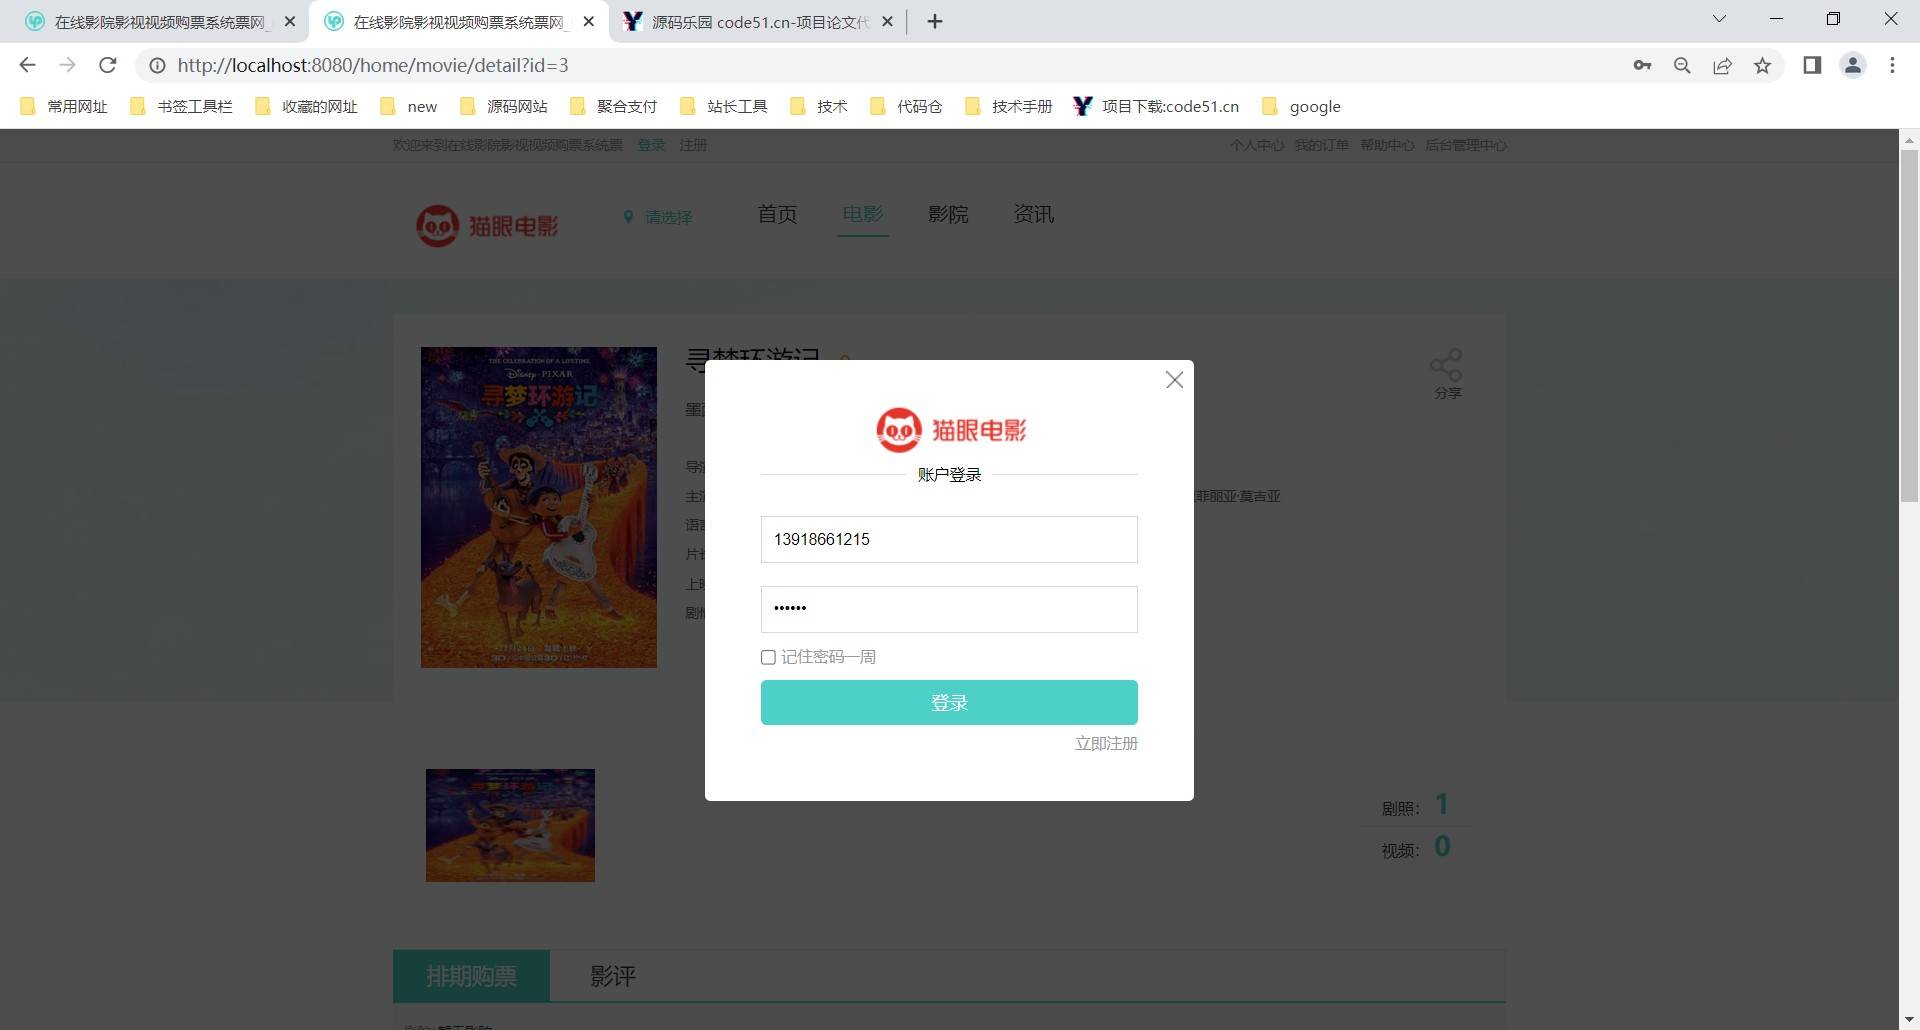Viewport: 1920px width, 1030px height.
Task: Click the location pin beside 请选择
Action: (629, 216)
